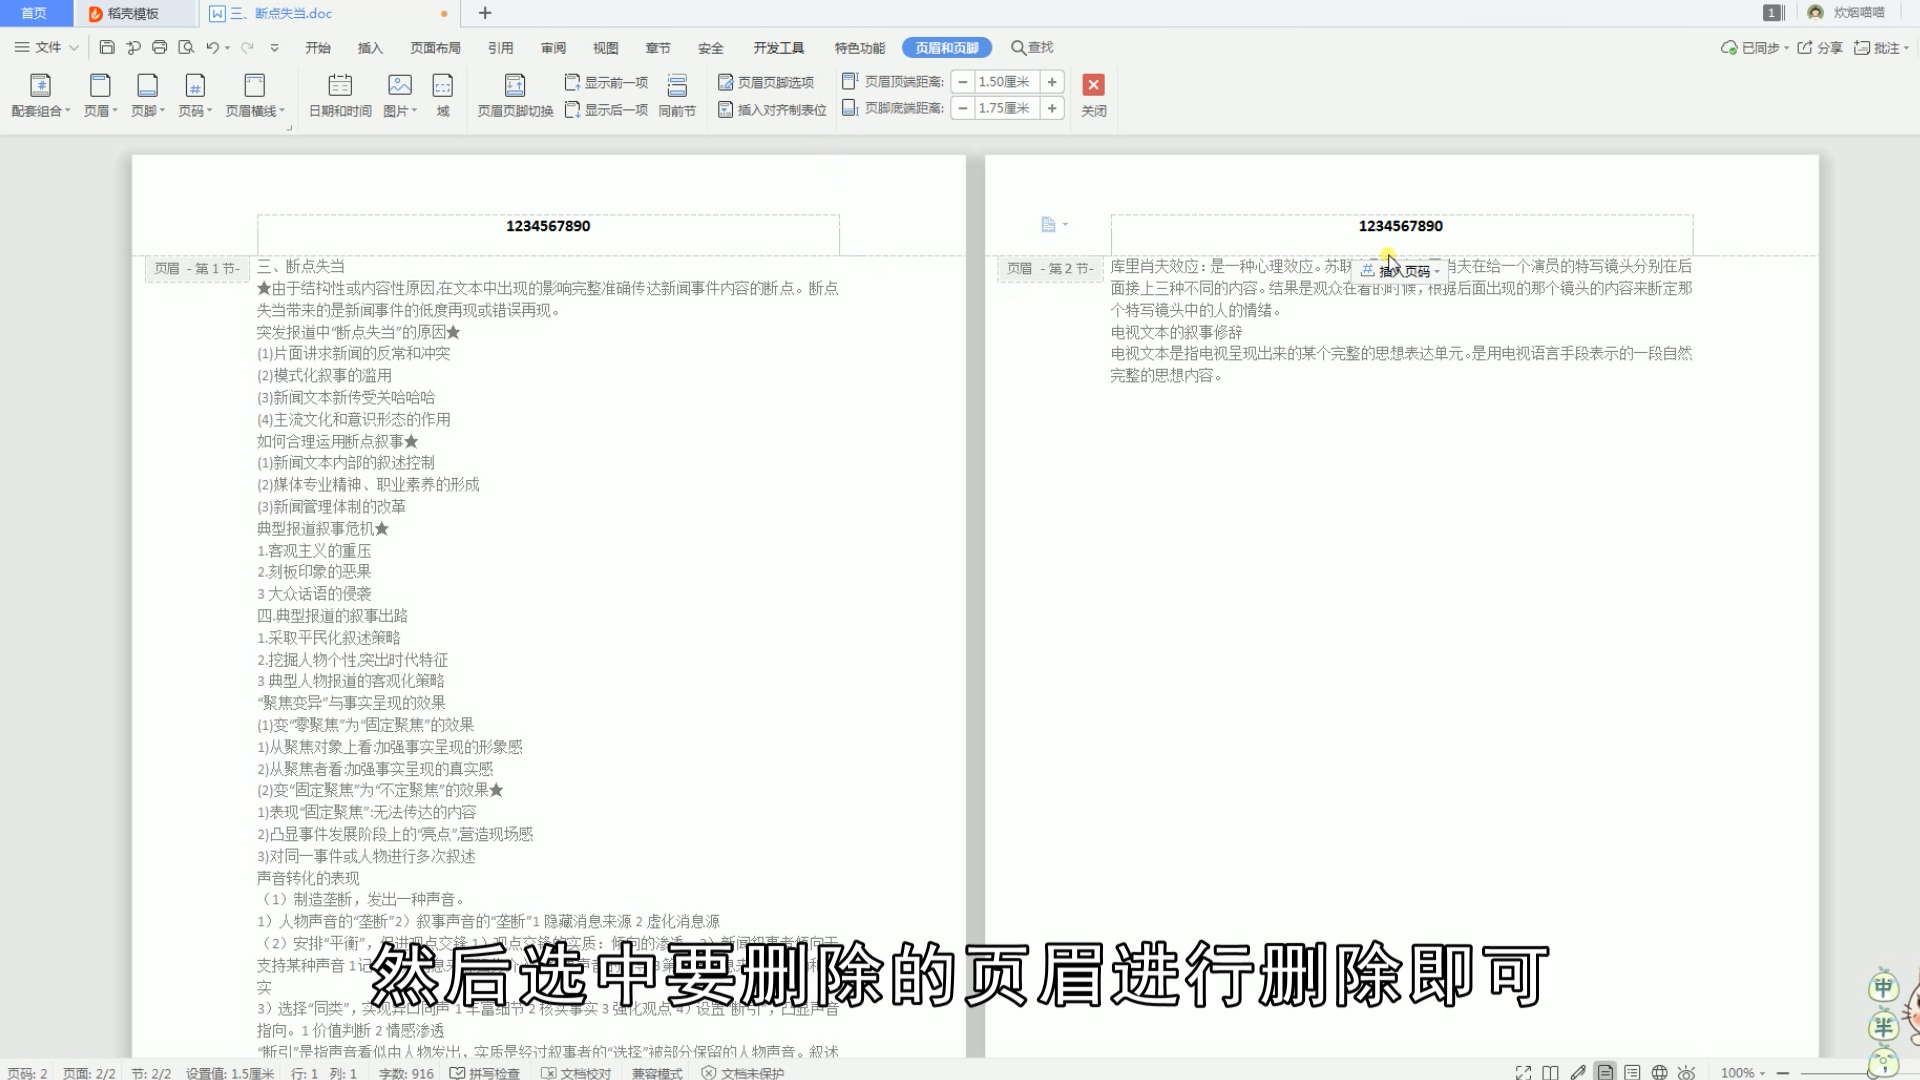Insert date and time into header
The width and height of the screenshot is (1920, 1080).
(340, 95)
